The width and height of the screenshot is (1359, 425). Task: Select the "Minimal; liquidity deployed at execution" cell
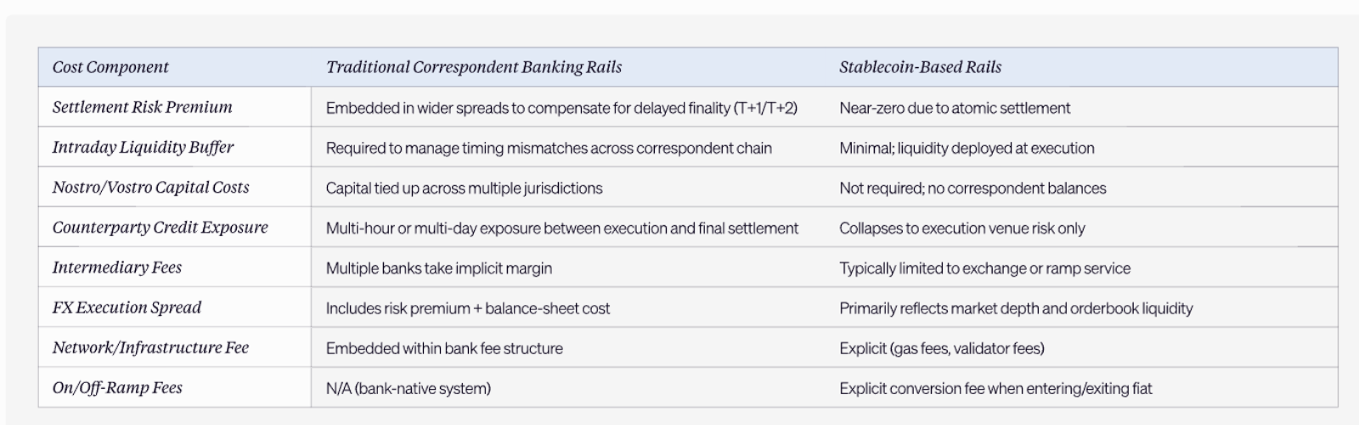coord(967,148)
